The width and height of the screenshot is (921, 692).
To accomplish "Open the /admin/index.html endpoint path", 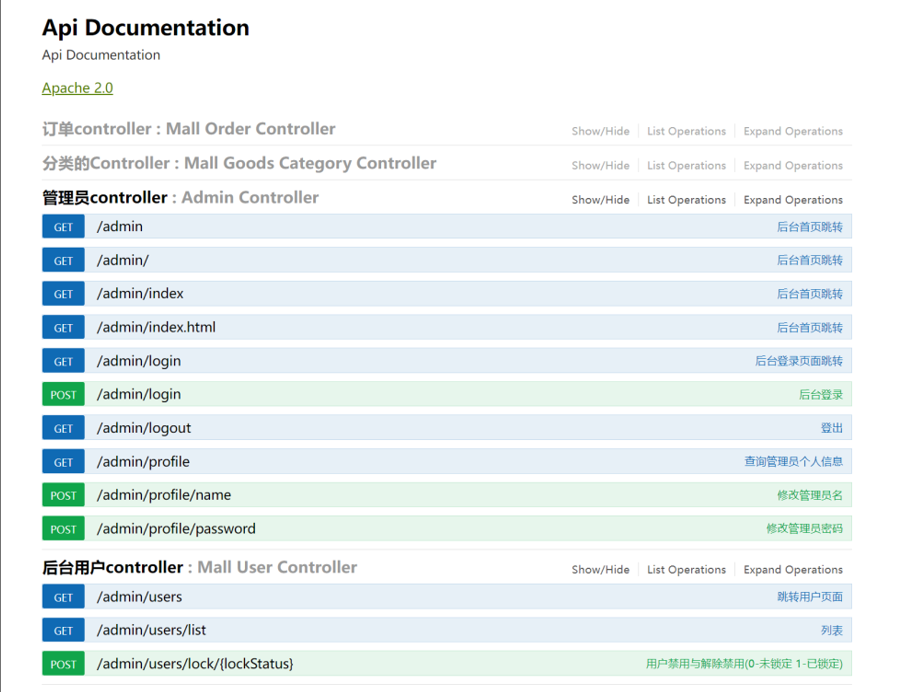I will click(x=156, y=327).
